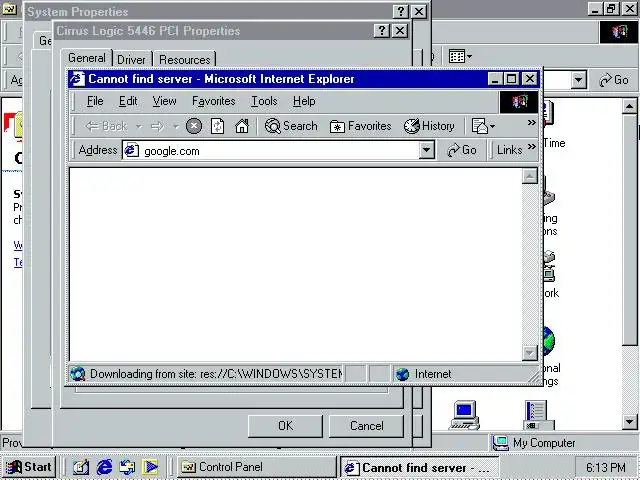The image size is (640, 480).
Task: Open Views button in Control Panel toolbar
Action: click(460, 56)
